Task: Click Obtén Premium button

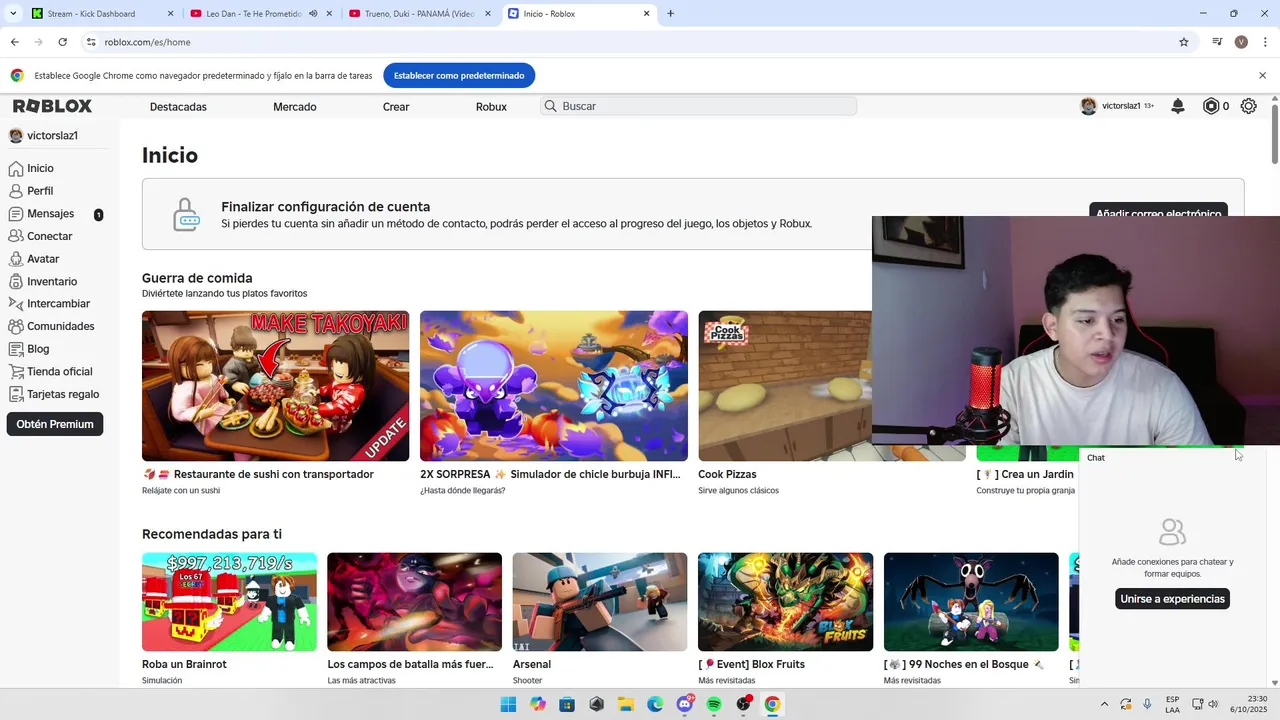Action: click(55, 424)
